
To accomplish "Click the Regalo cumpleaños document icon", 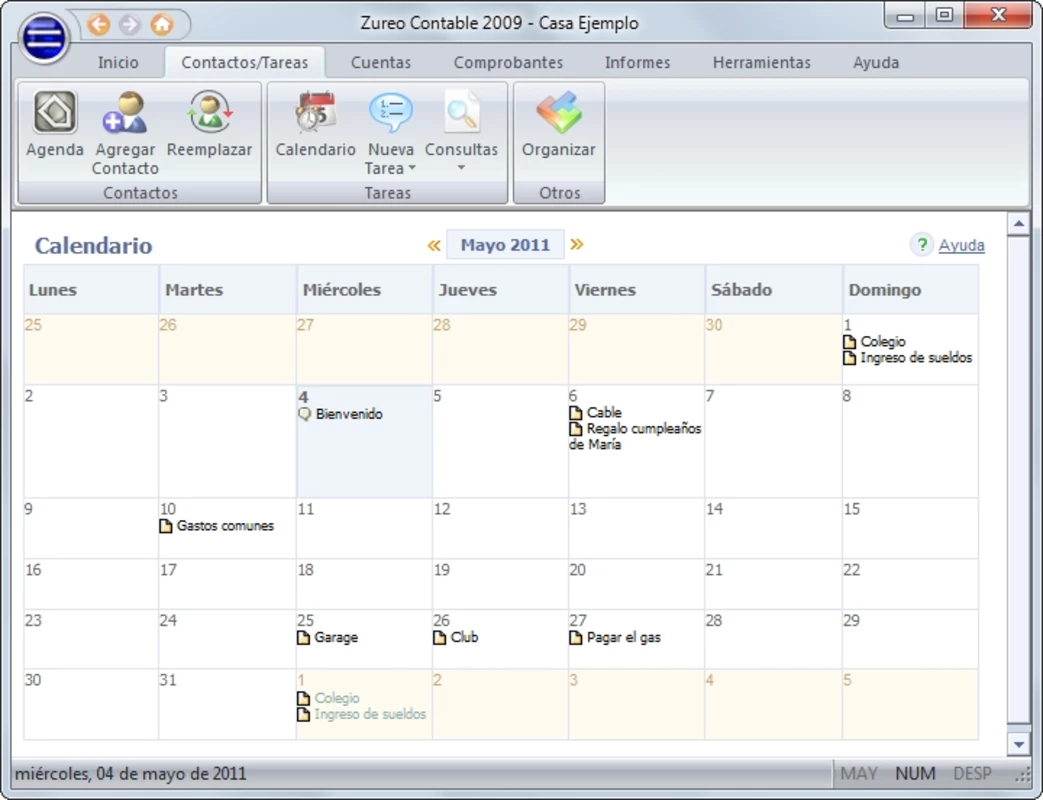I will pos(576,429).
